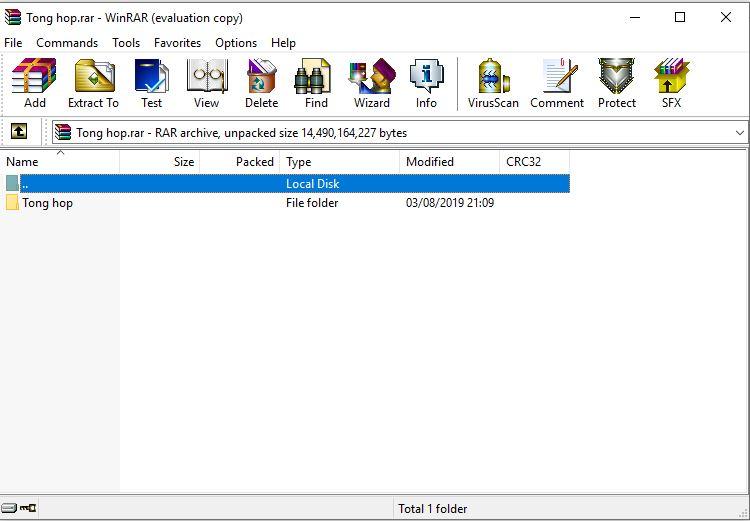This screenshot has height=521, width=750.
Task: Click the 'Local Disk' type cell
Action: click(313, 184)
